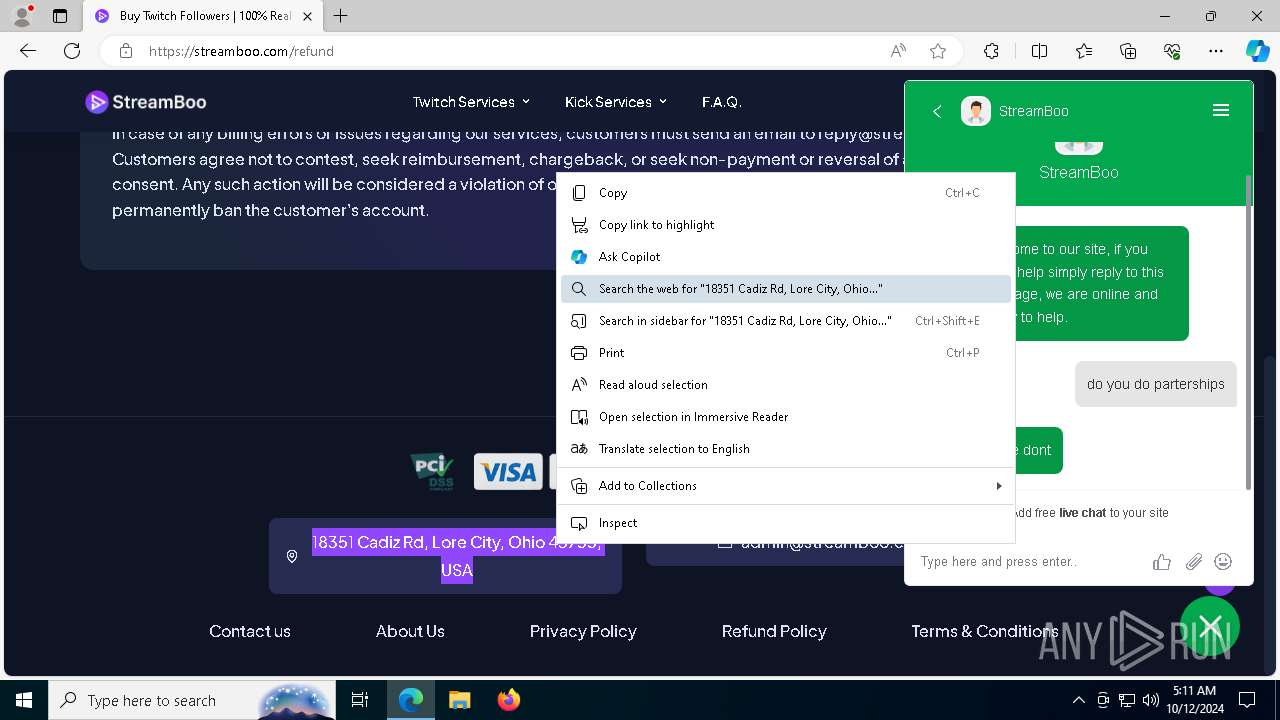
Task: Click the chat message input field
Action: click(1030, 562)
